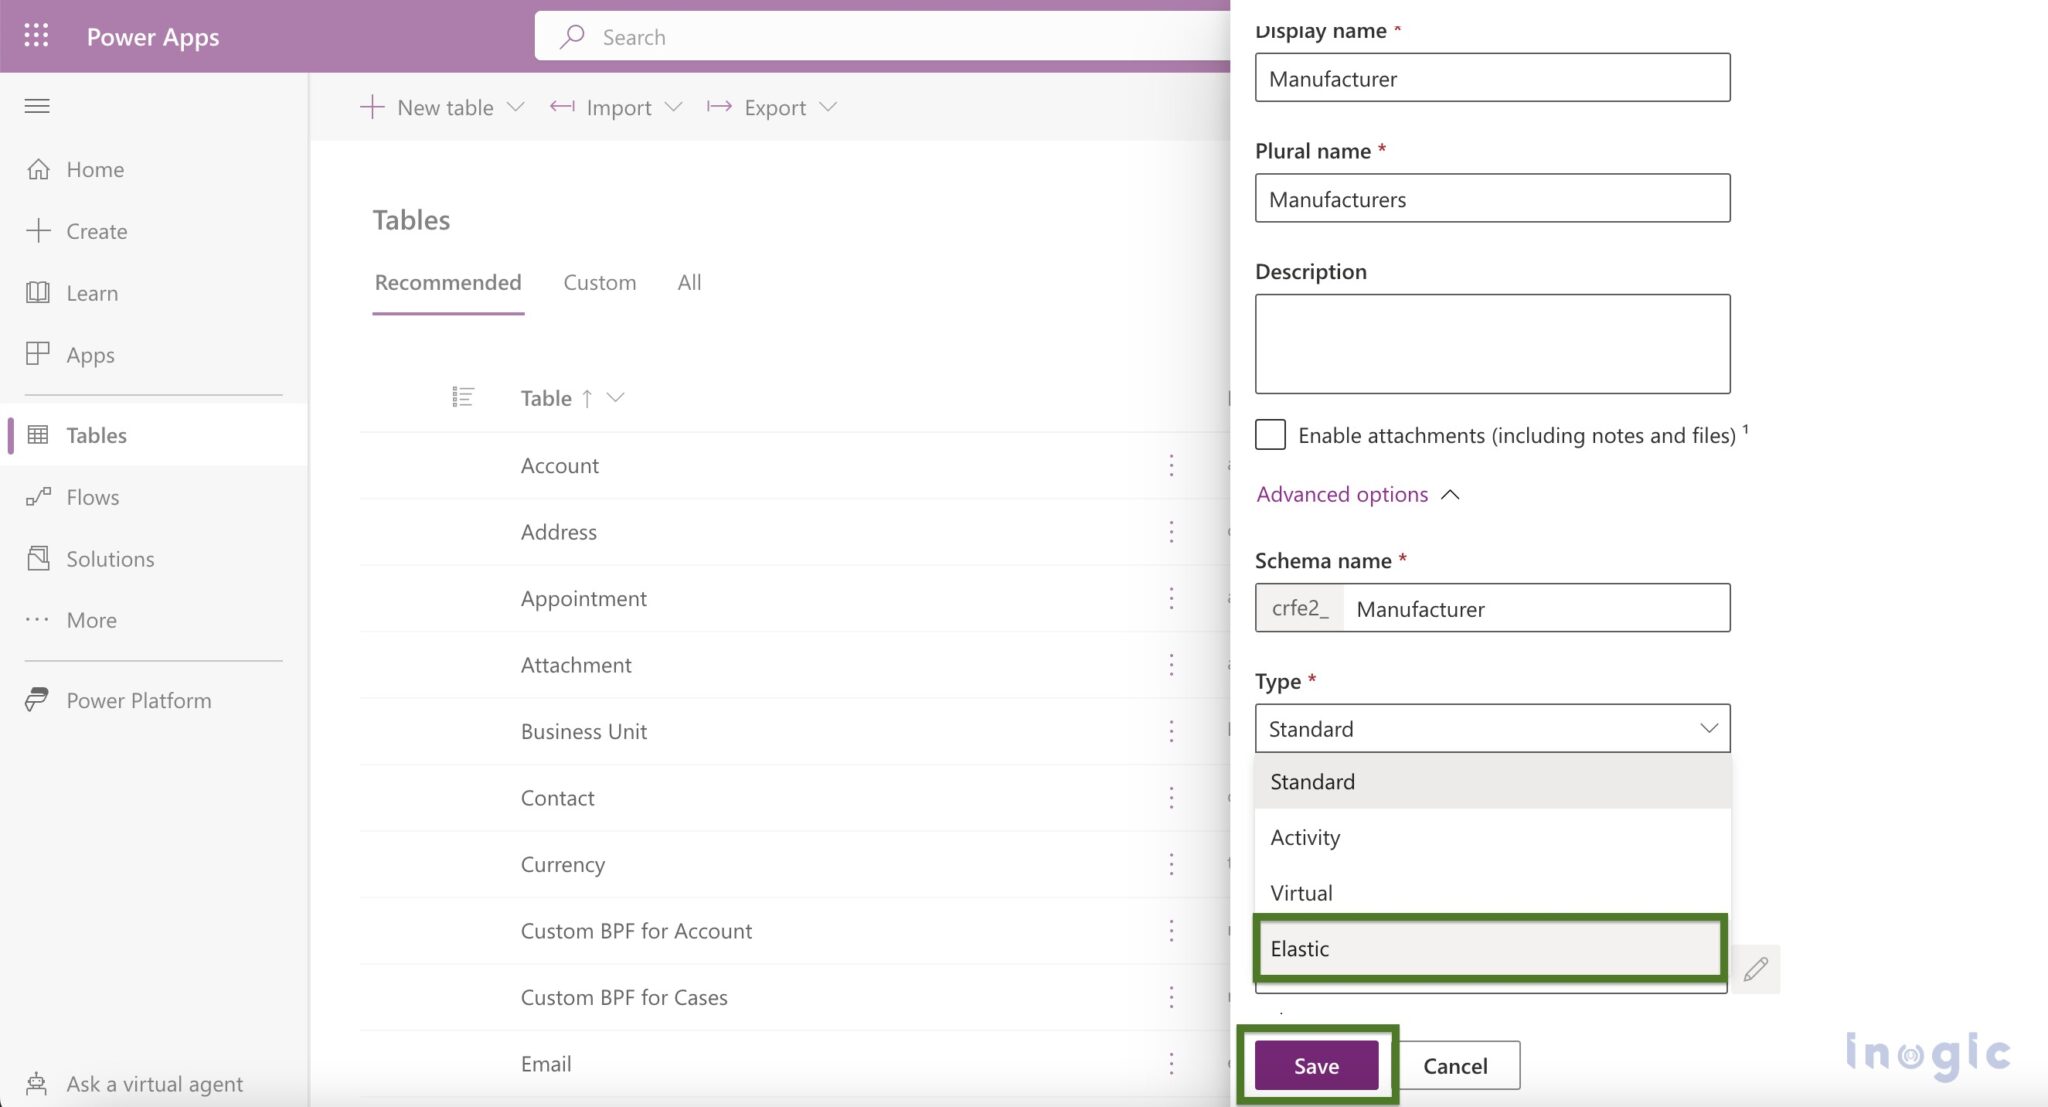
Task: Switch to the Custom tab
Action: pyautogui.click(x=599, y=282)
